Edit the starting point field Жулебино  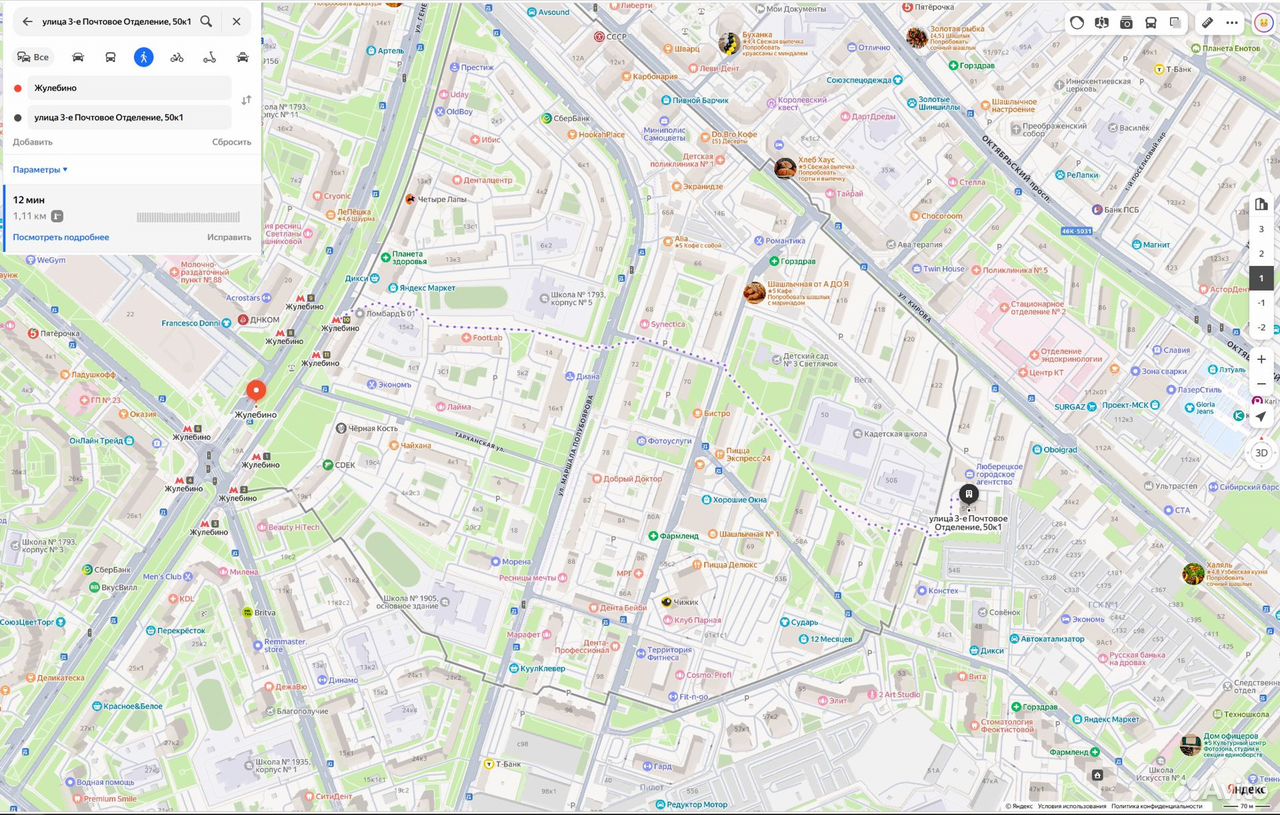(130, 88)
